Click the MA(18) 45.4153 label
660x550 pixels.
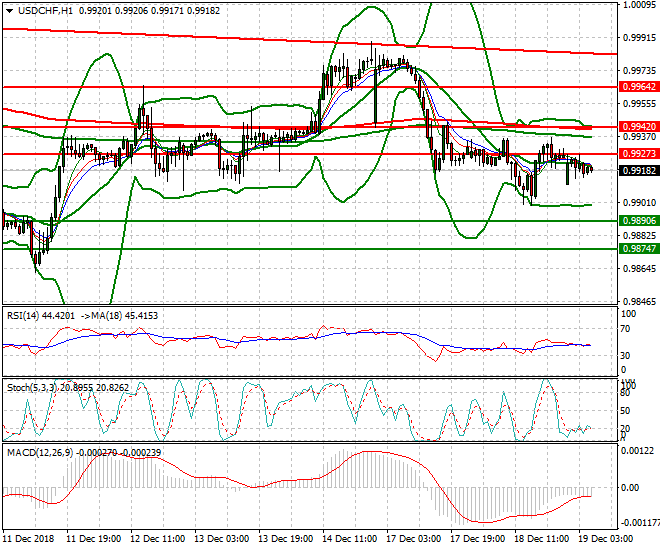click(125, 316)
